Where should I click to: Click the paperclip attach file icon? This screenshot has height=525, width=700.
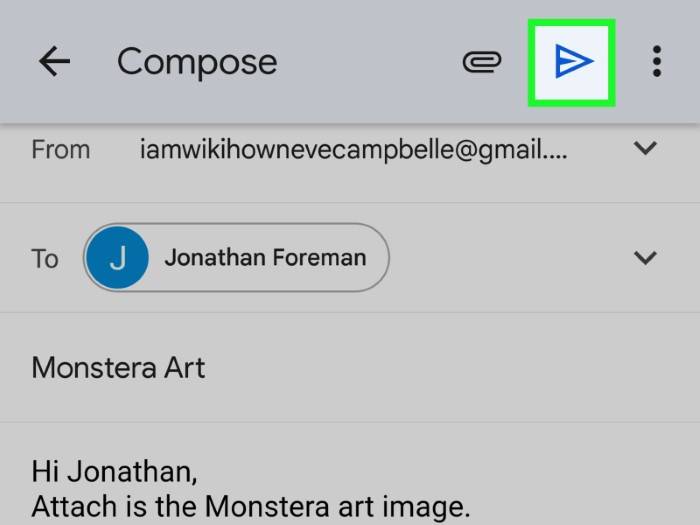coord(481,62)
